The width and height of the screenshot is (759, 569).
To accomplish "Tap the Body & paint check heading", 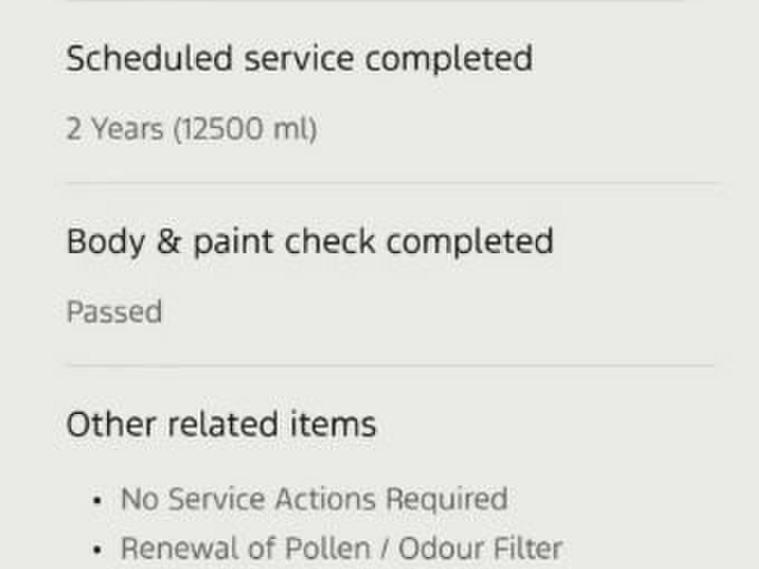I will 309,242.
